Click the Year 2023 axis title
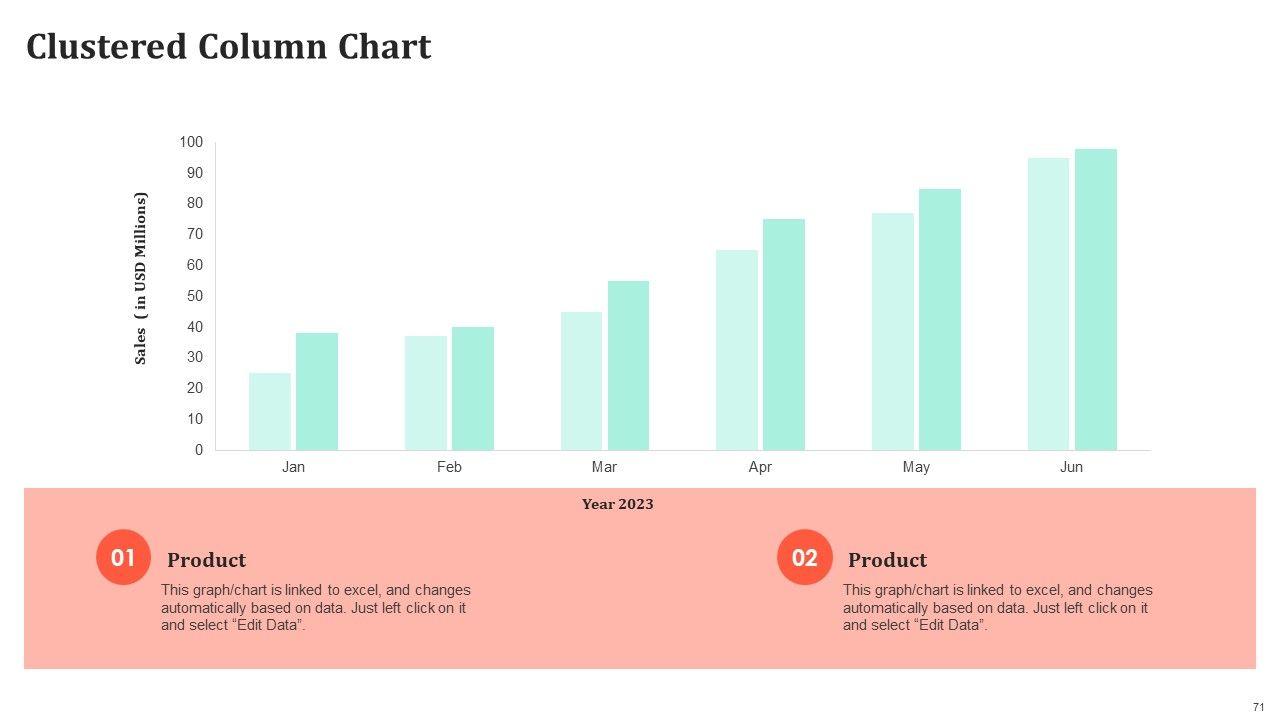The height and width of the screenshot is (720, 1280). point(617,504)
